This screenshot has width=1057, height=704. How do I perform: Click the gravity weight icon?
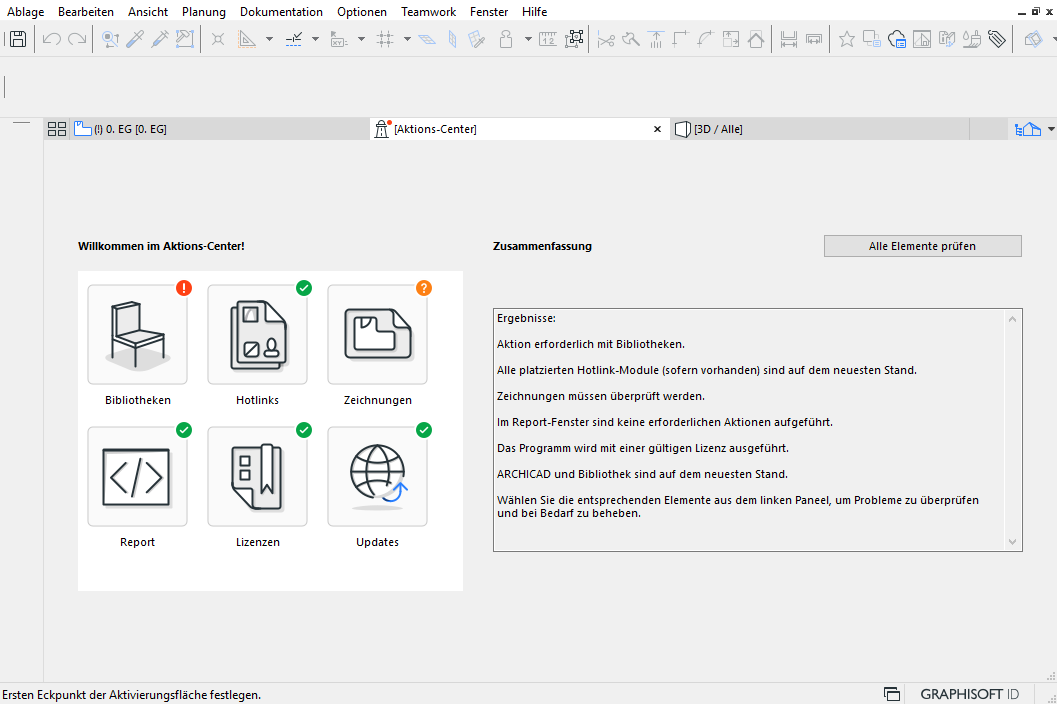(x=506, y=39)
